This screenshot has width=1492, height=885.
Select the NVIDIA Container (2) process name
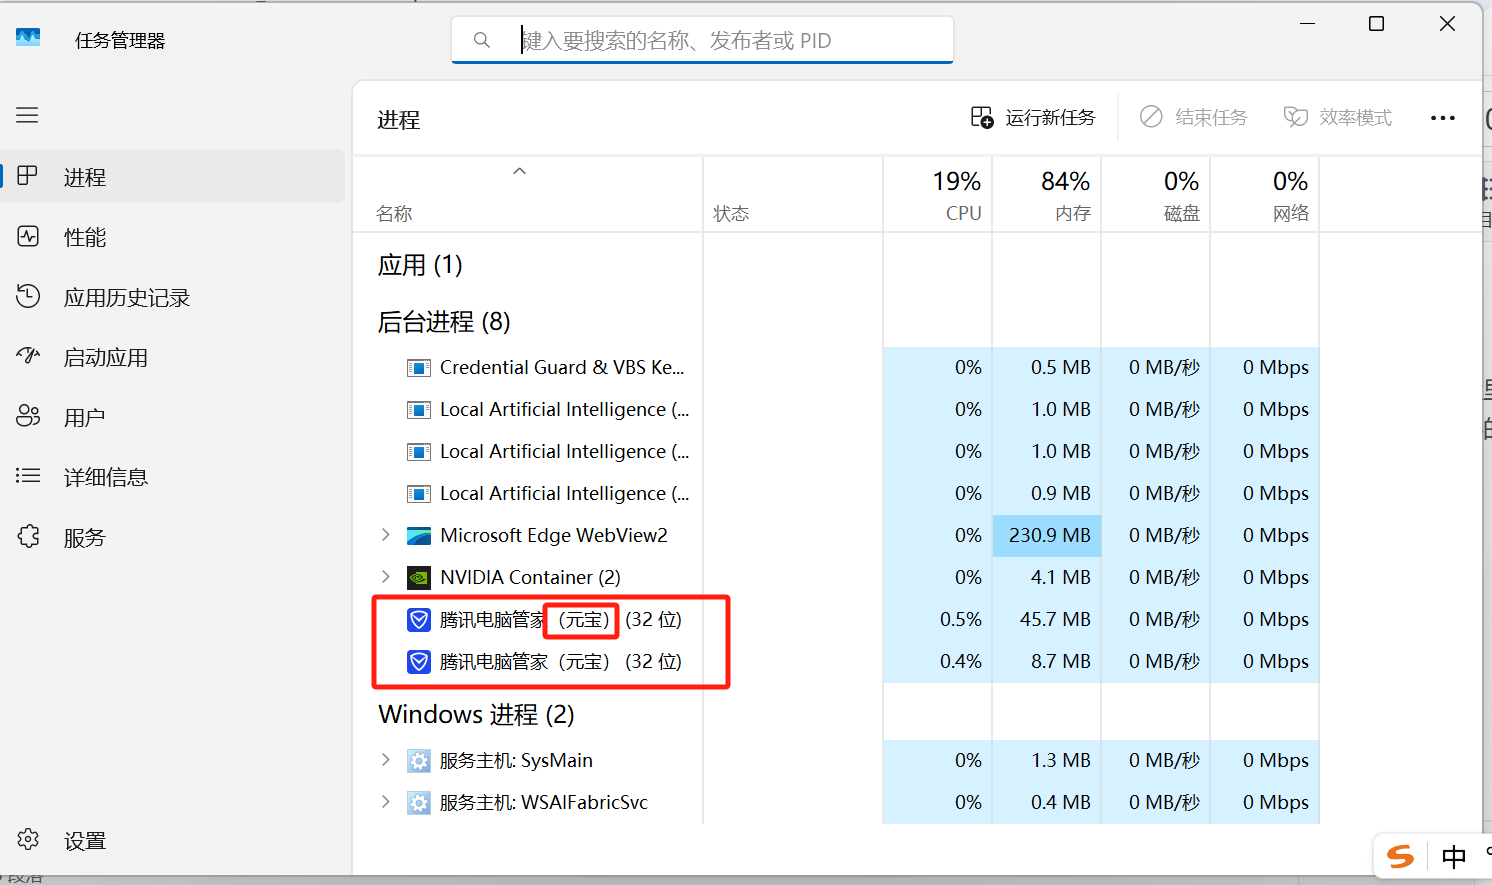[x=530, y=578]
